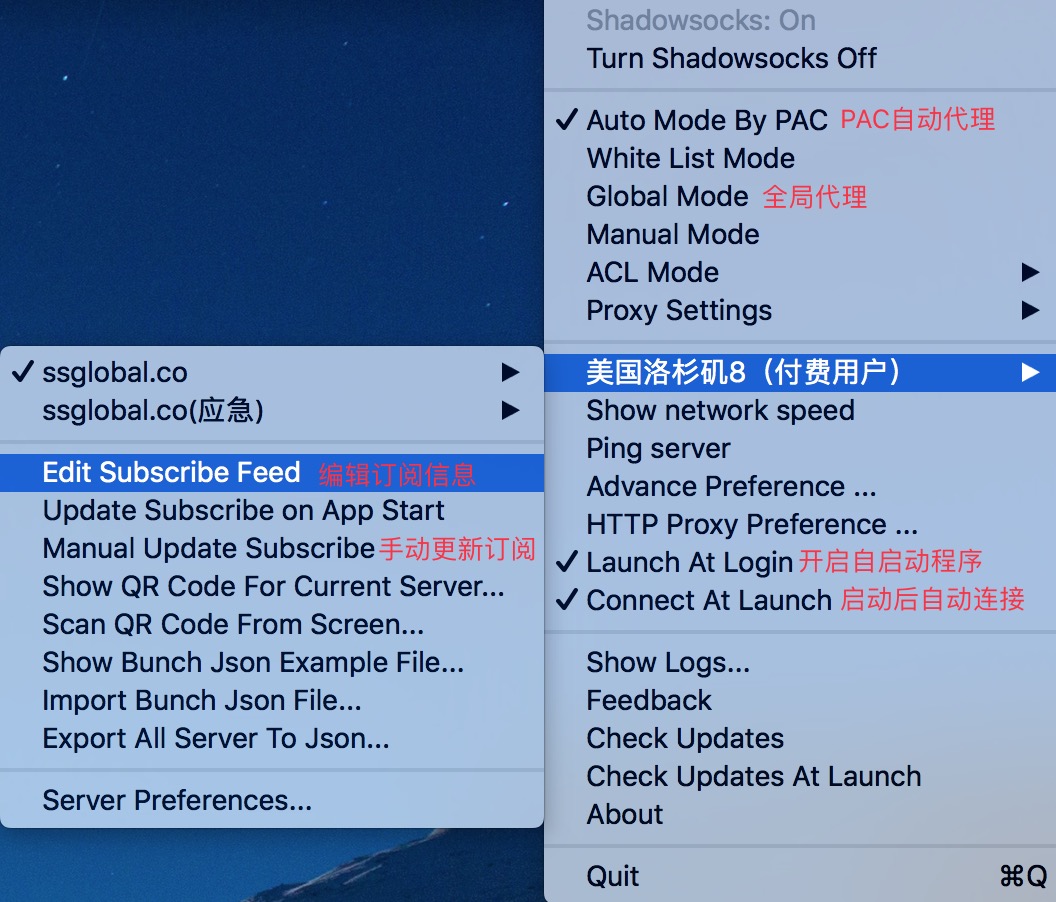Choose Feedback menu item
The image size is (1056, 902).
point(799,701)
